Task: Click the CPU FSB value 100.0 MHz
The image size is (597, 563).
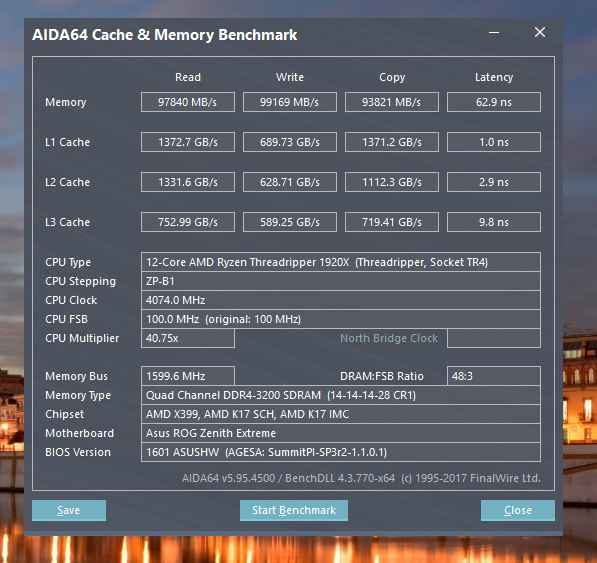Action: coord(341,319)
